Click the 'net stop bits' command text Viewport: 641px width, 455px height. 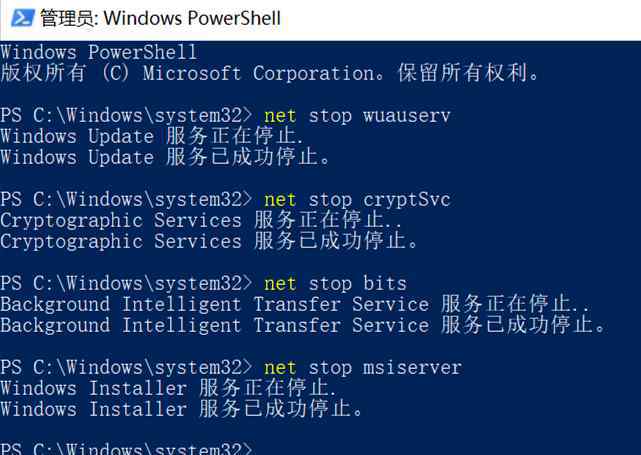[x=335, y=284]
